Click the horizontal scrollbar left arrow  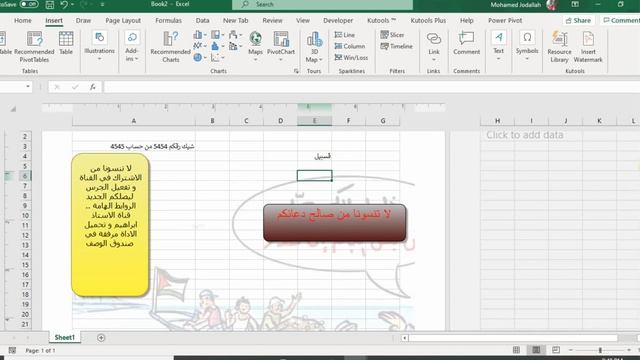[404, 338]
